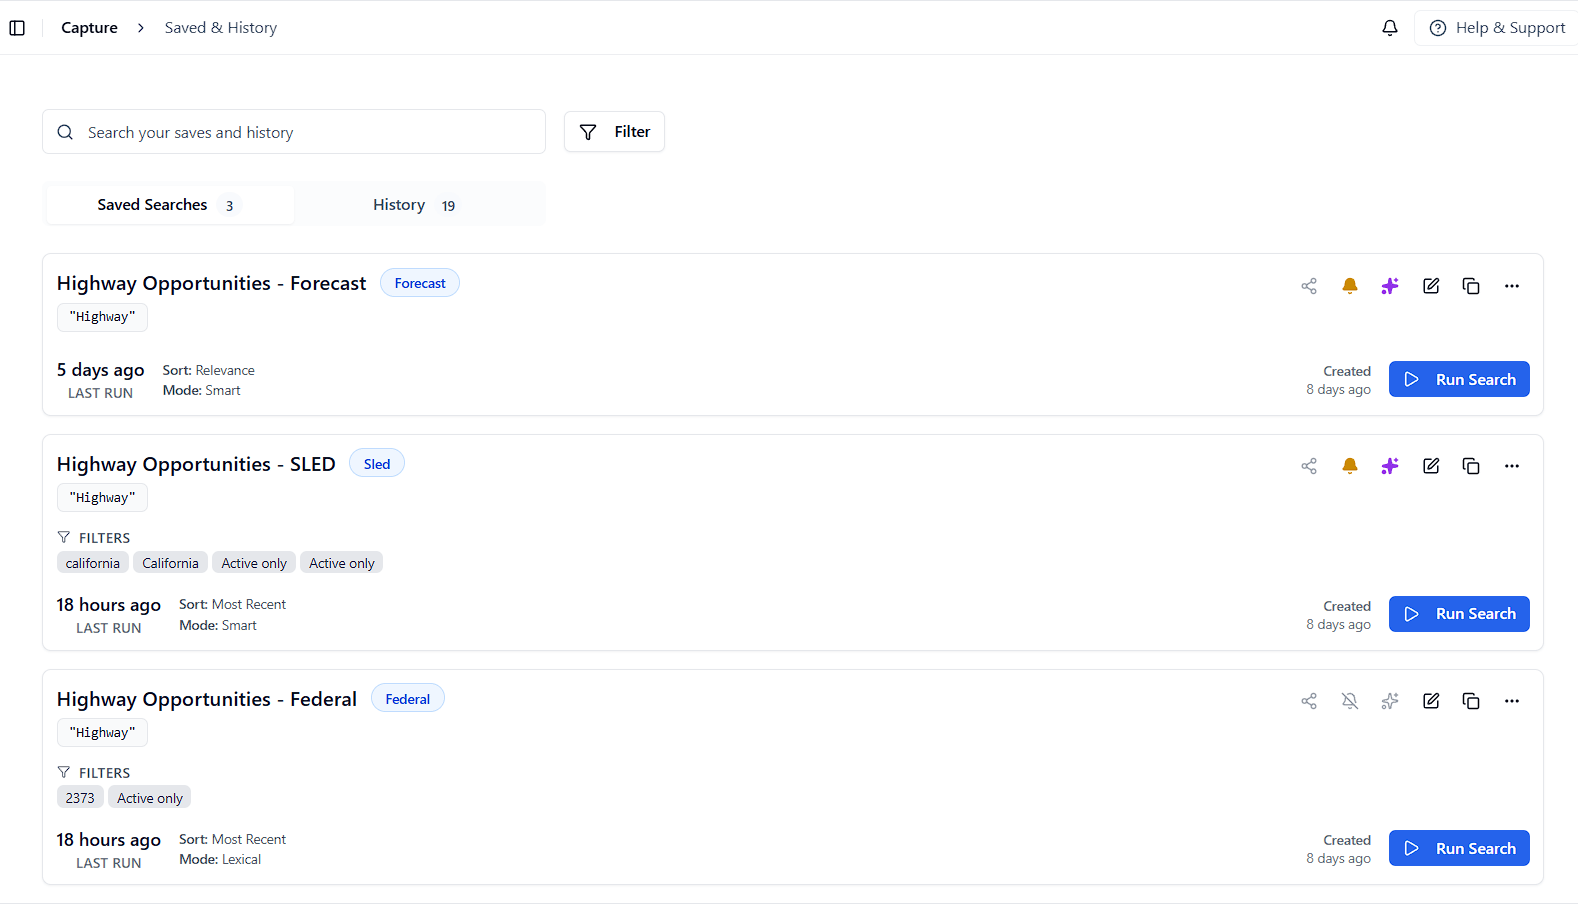Click sparkle AI icon on Forecast search

(1390, 286)
